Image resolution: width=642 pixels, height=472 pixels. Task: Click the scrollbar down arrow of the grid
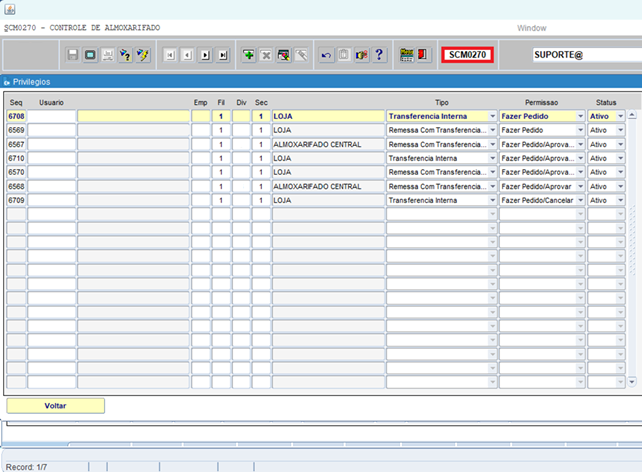coord(632,382)
